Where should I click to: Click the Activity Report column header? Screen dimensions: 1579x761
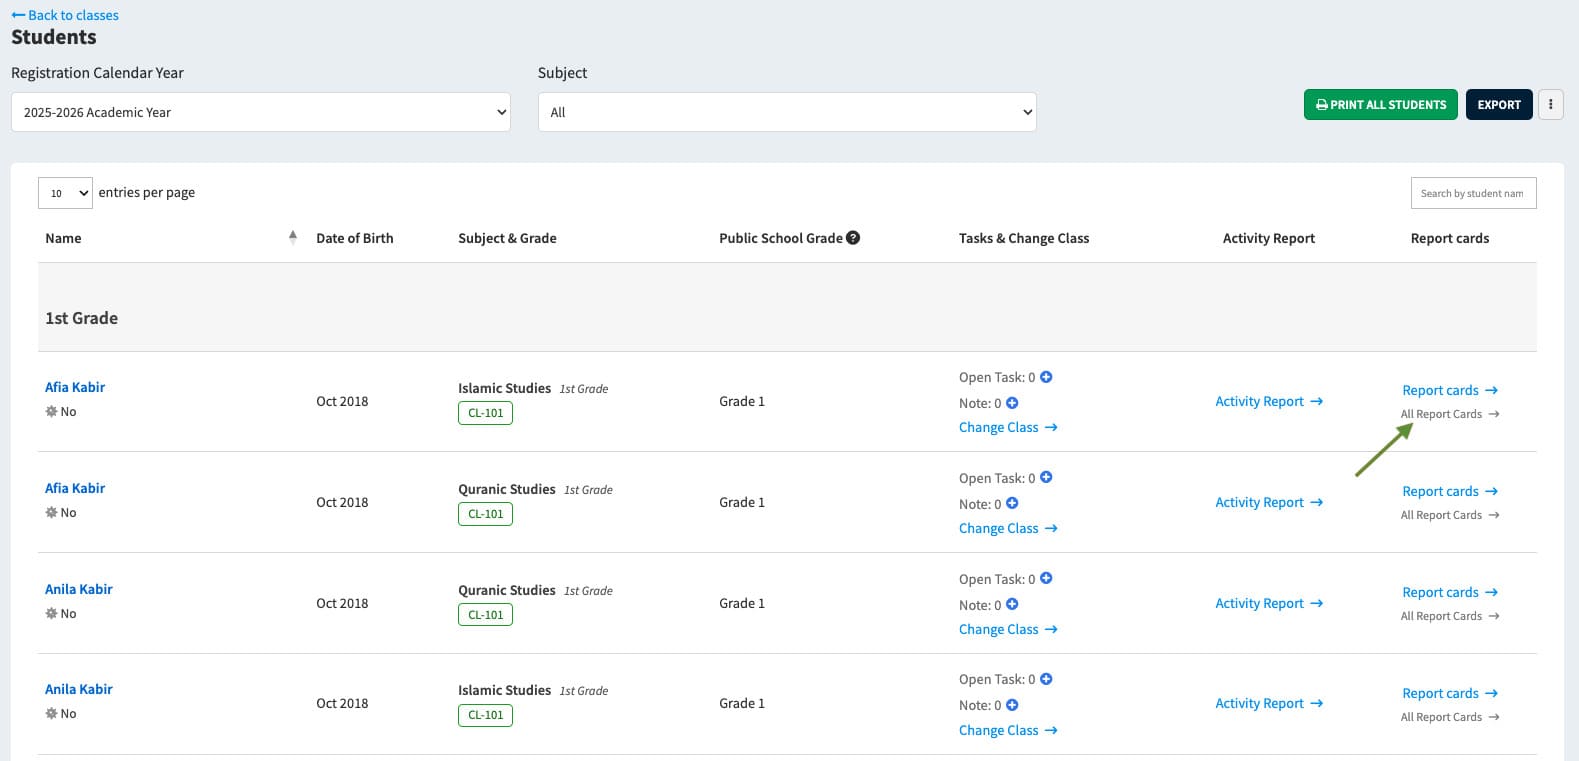(1268, 238)
